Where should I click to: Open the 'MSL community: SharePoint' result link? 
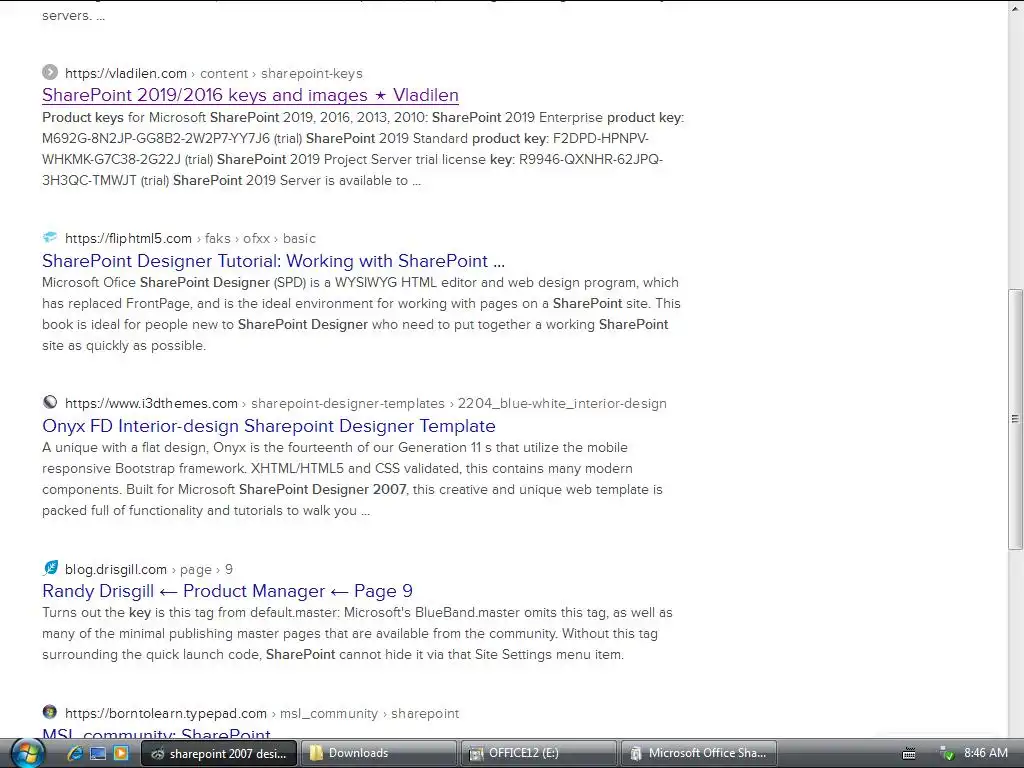pyautogui.click(x=156, y=733)
